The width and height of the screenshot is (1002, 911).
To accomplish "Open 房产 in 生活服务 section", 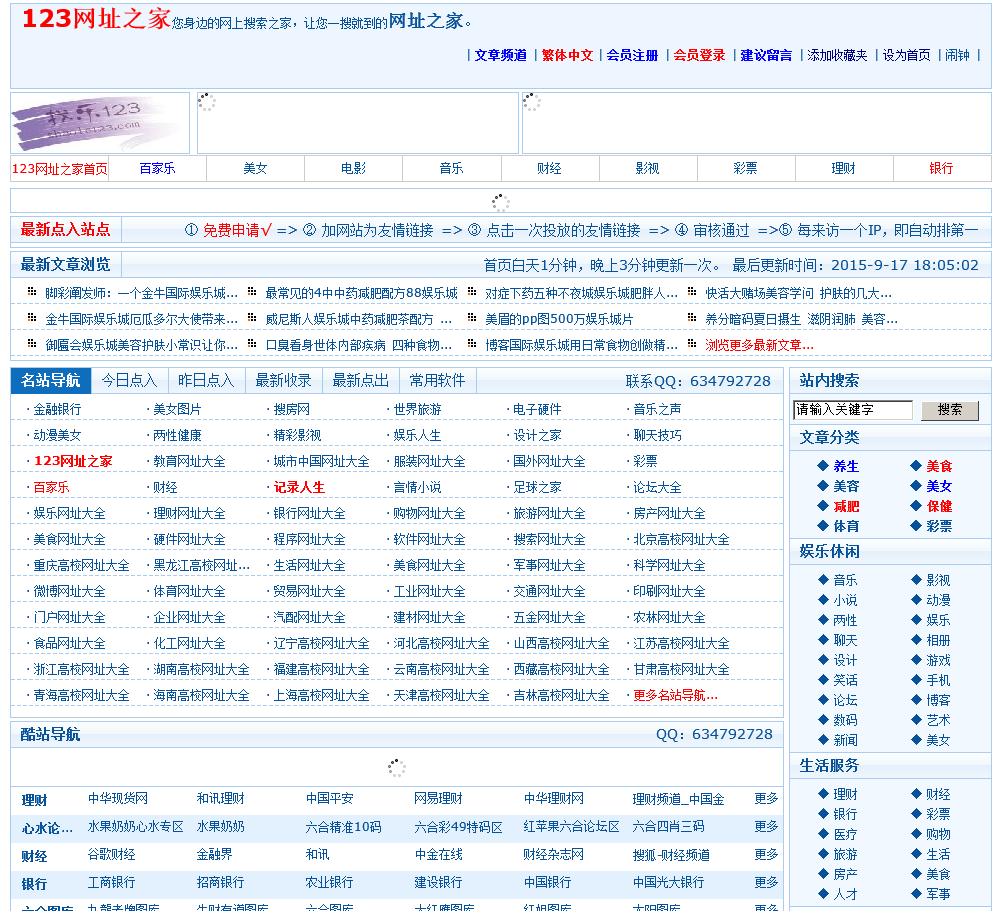I will (845, 875).
